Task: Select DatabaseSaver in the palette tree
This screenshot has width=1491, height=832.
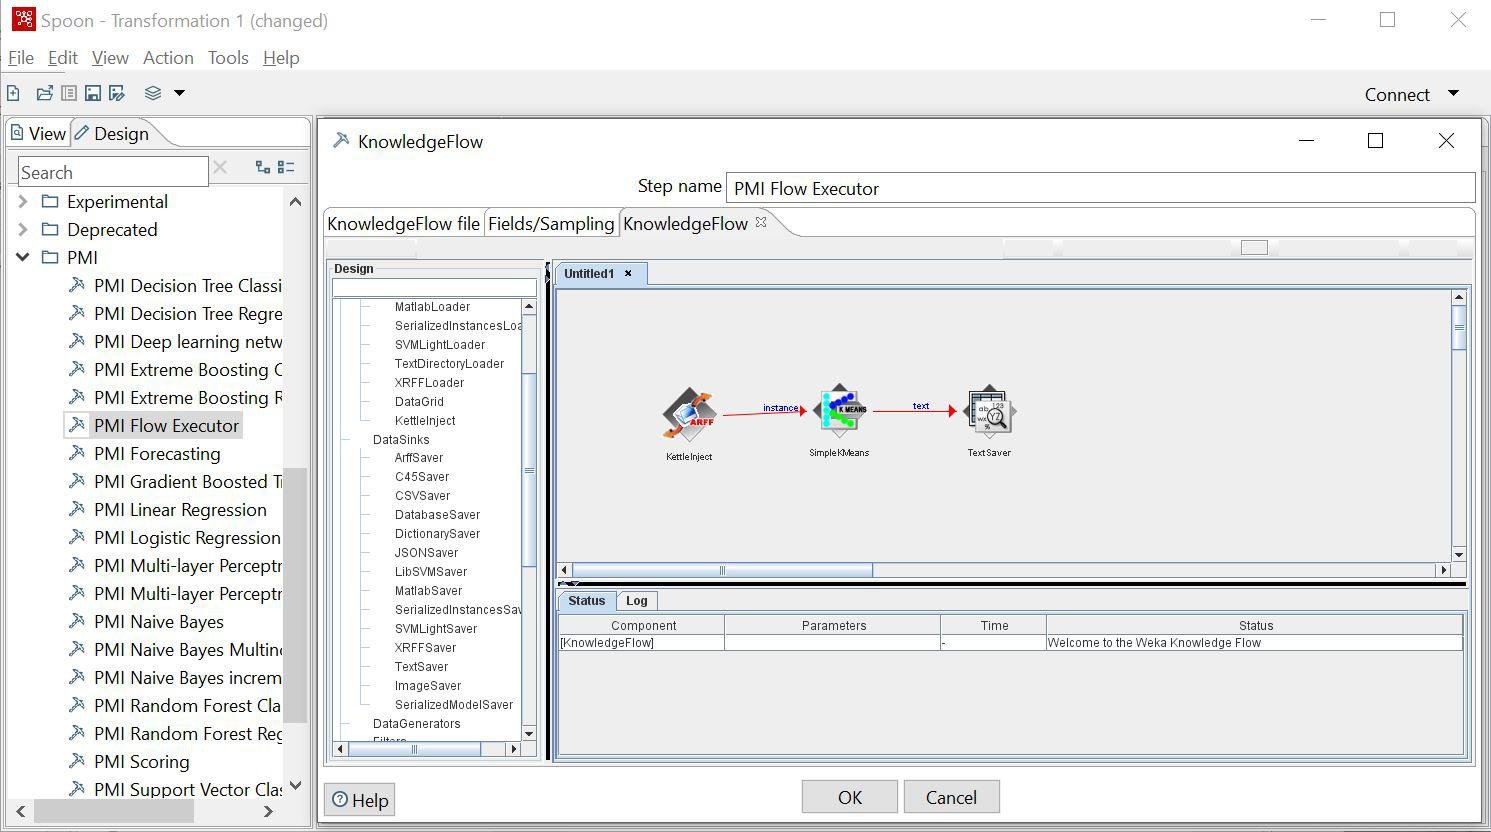Action: [437, 515]
